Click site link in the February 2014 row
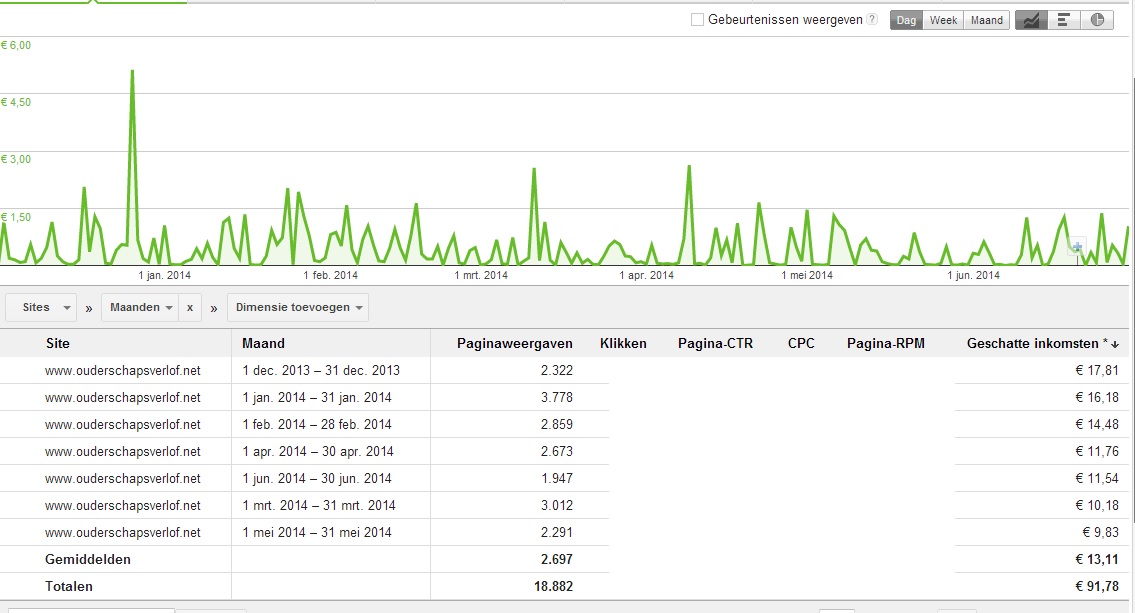Image resolution: width=1135 pixels, height=613 pixels. [123, 425]
